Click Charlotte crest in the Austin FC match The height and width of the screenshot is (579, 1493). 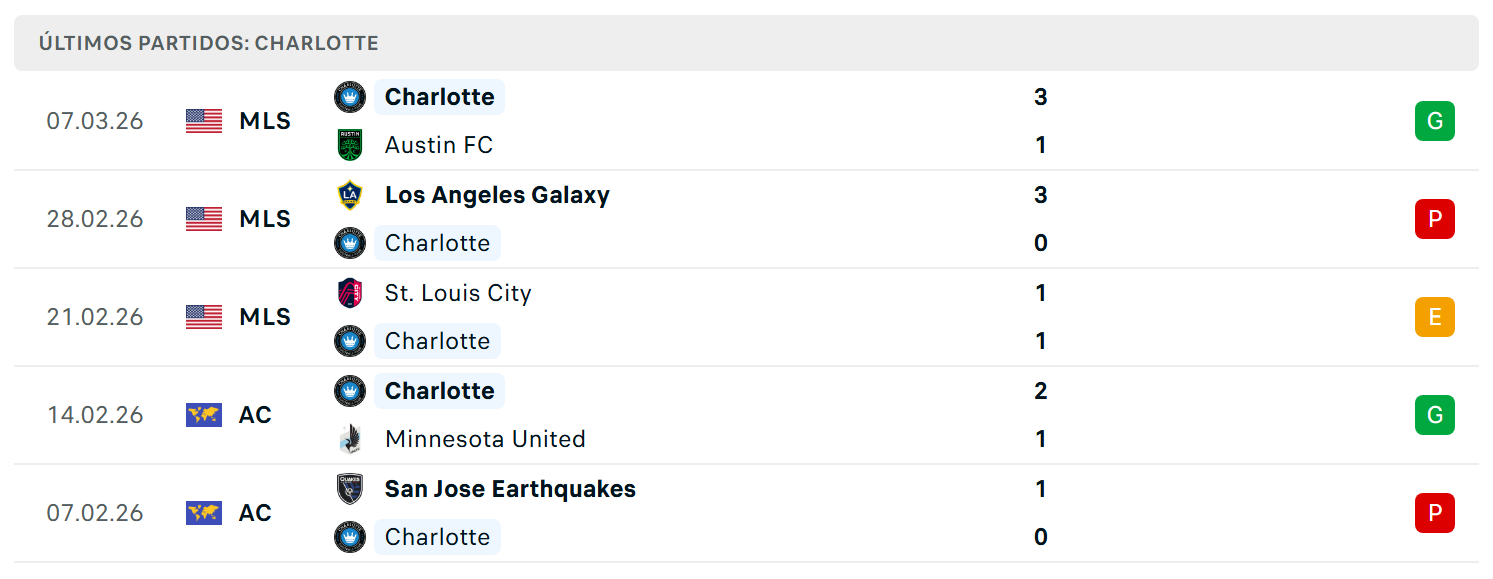tap(350, 97)
